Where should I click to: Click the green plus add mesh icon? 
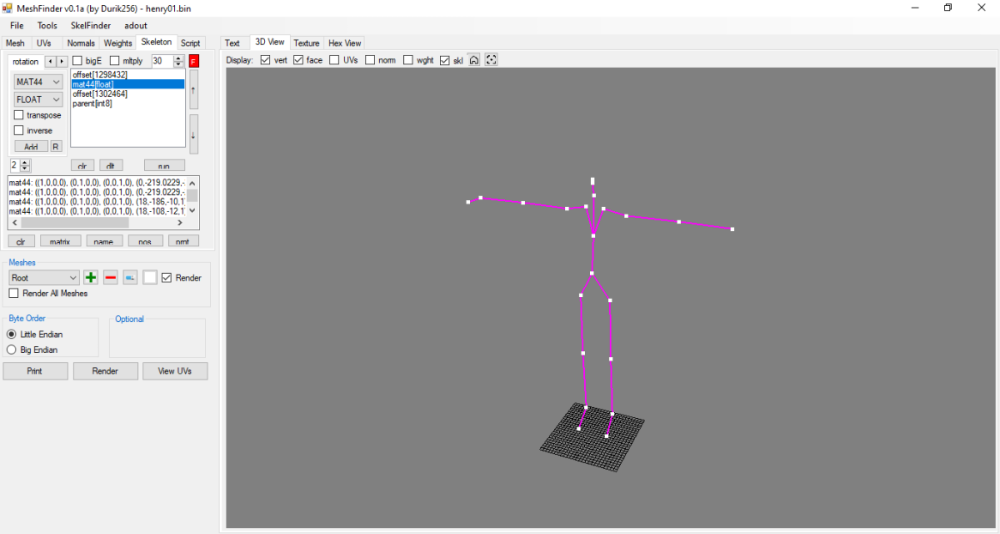[91, 277]
